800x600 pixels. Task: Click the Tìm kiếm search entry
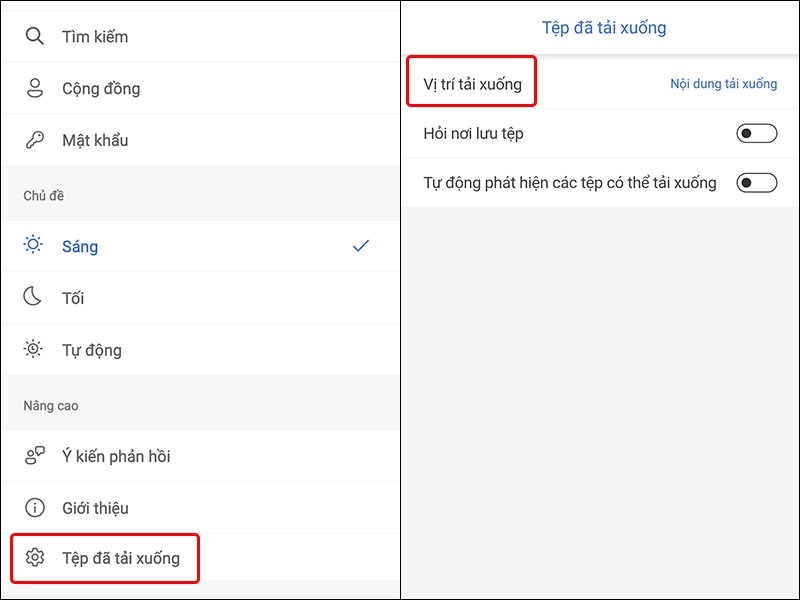95,36
